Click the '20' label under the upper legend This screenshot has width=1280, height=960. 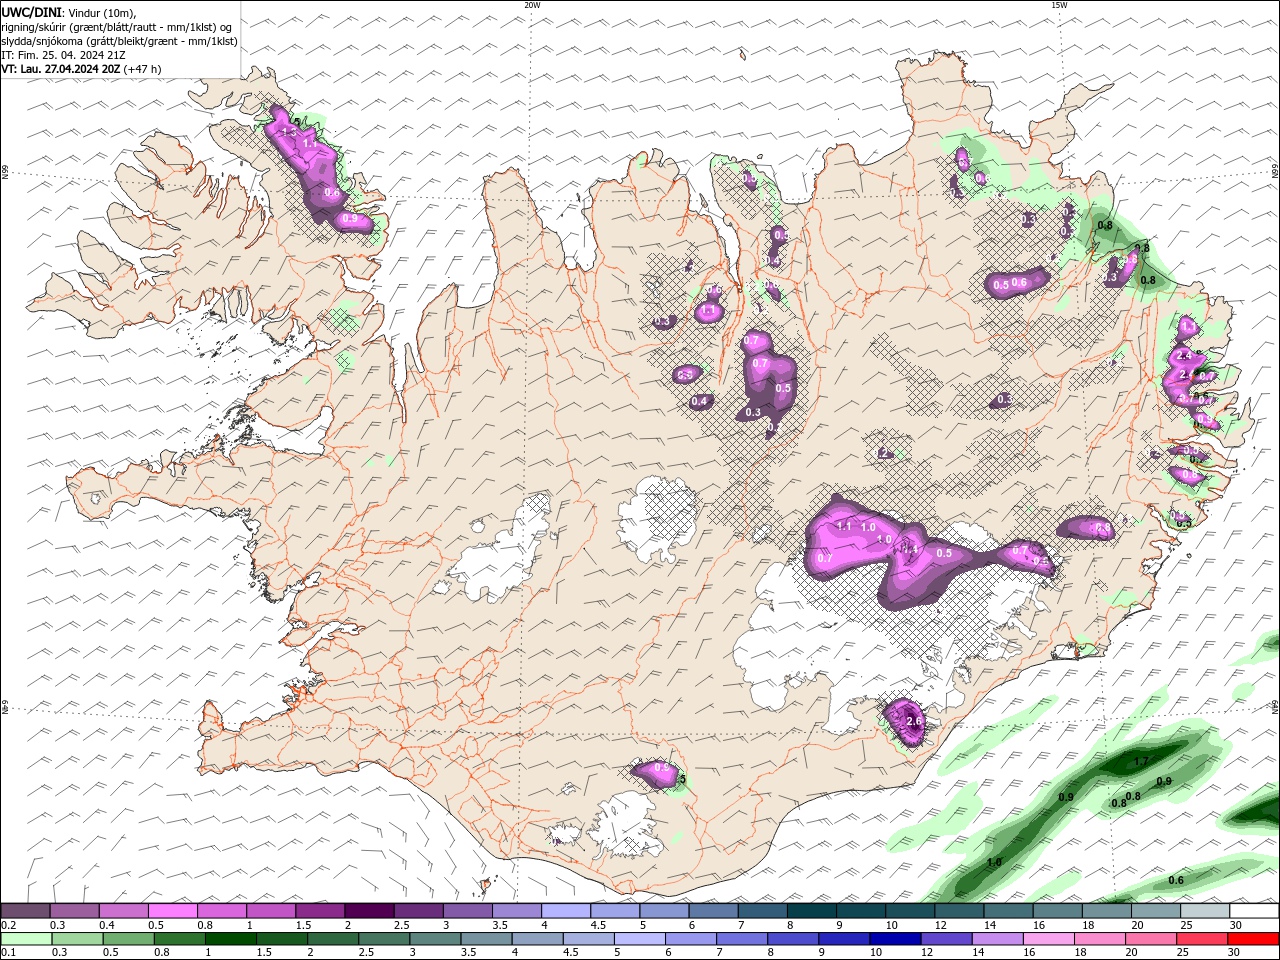click(x=1137, y=925)
